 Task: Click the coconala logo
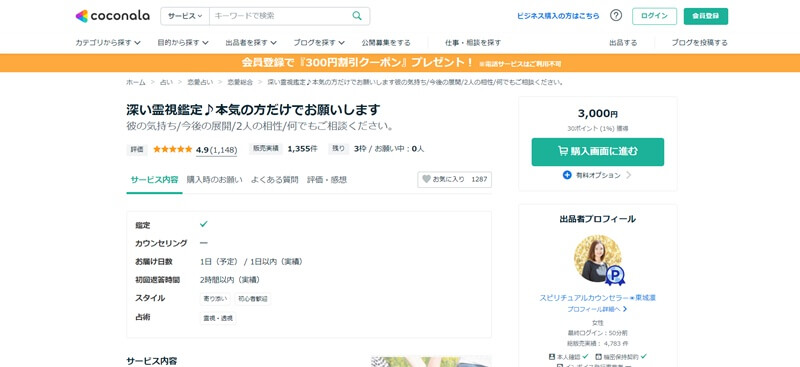[112, 16]
